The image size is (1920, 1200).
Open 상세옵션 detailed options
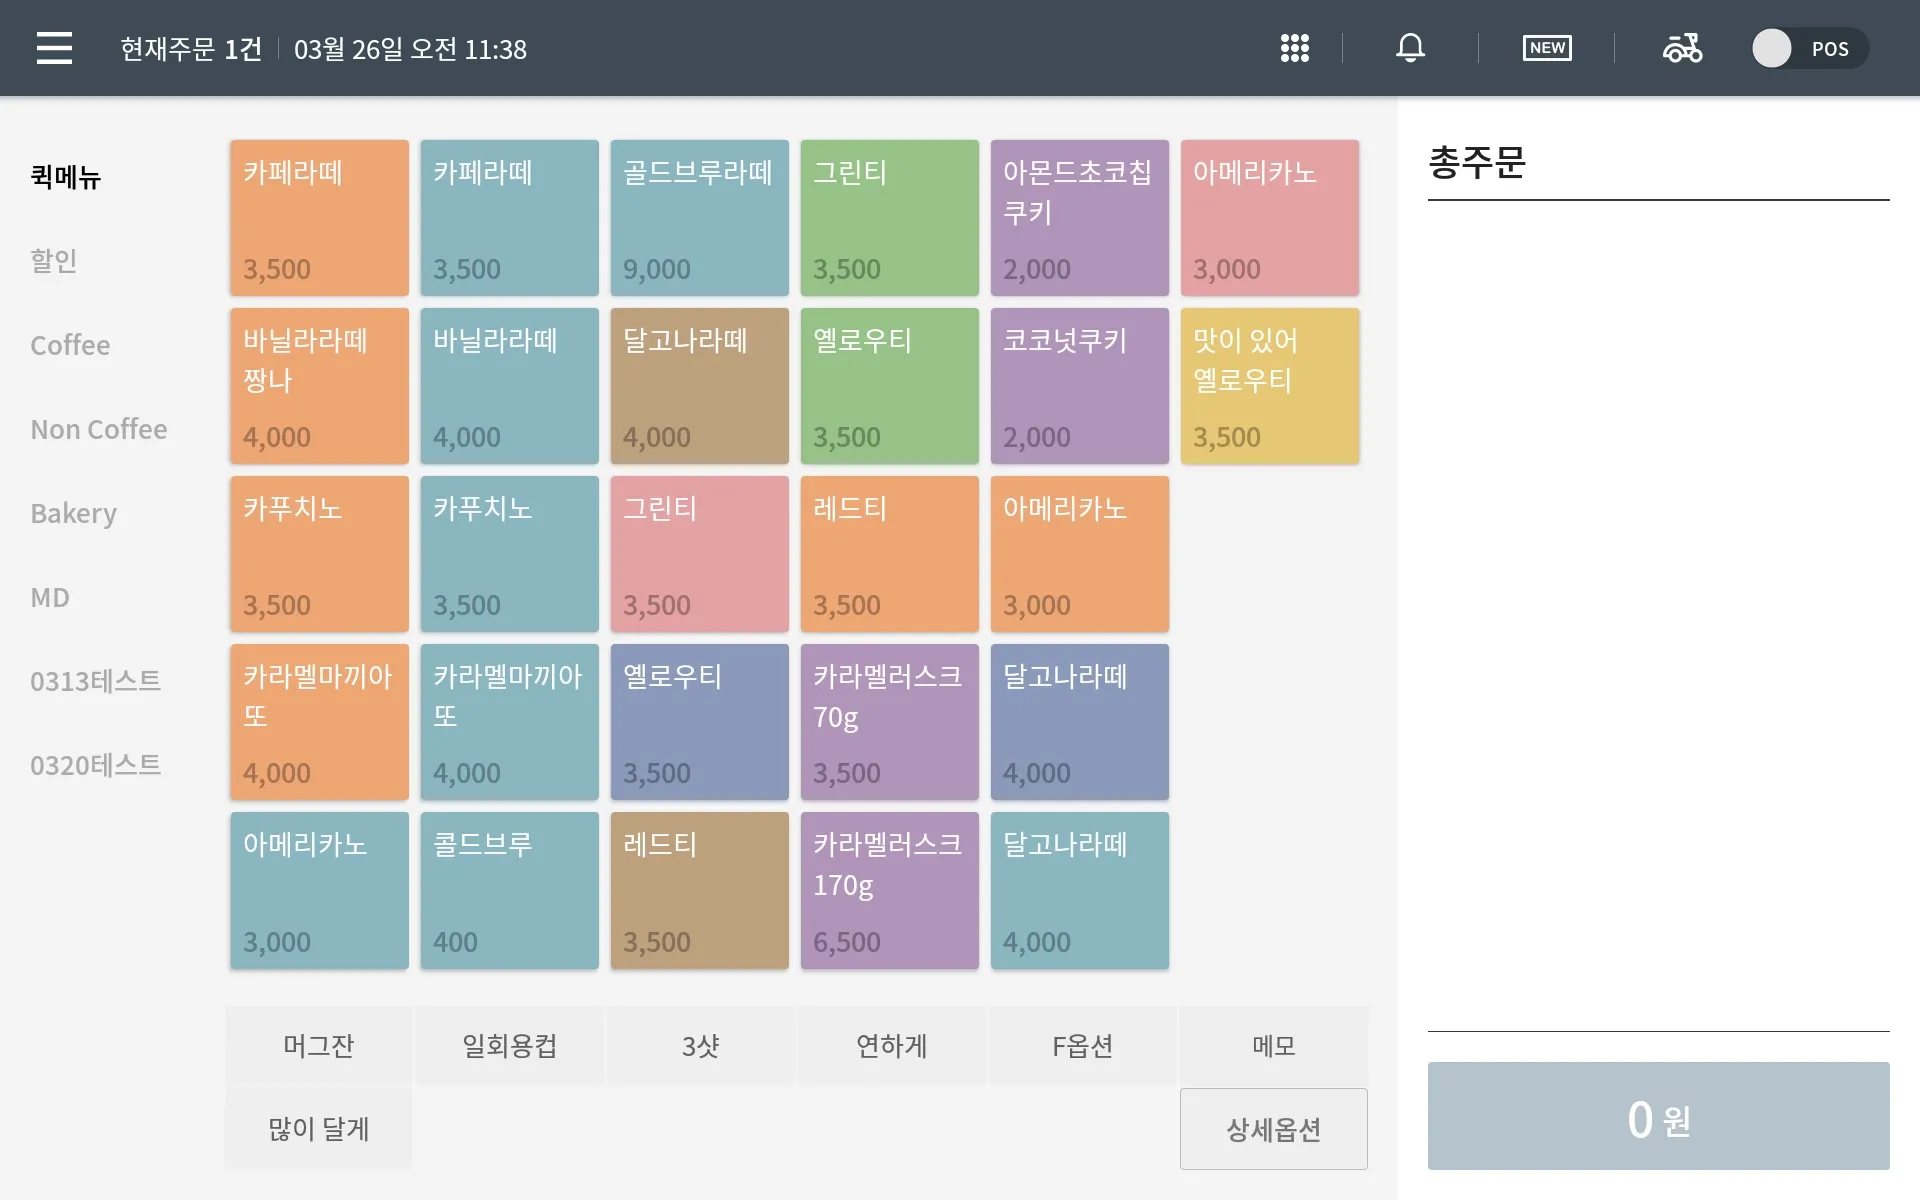point(1273,1129)
